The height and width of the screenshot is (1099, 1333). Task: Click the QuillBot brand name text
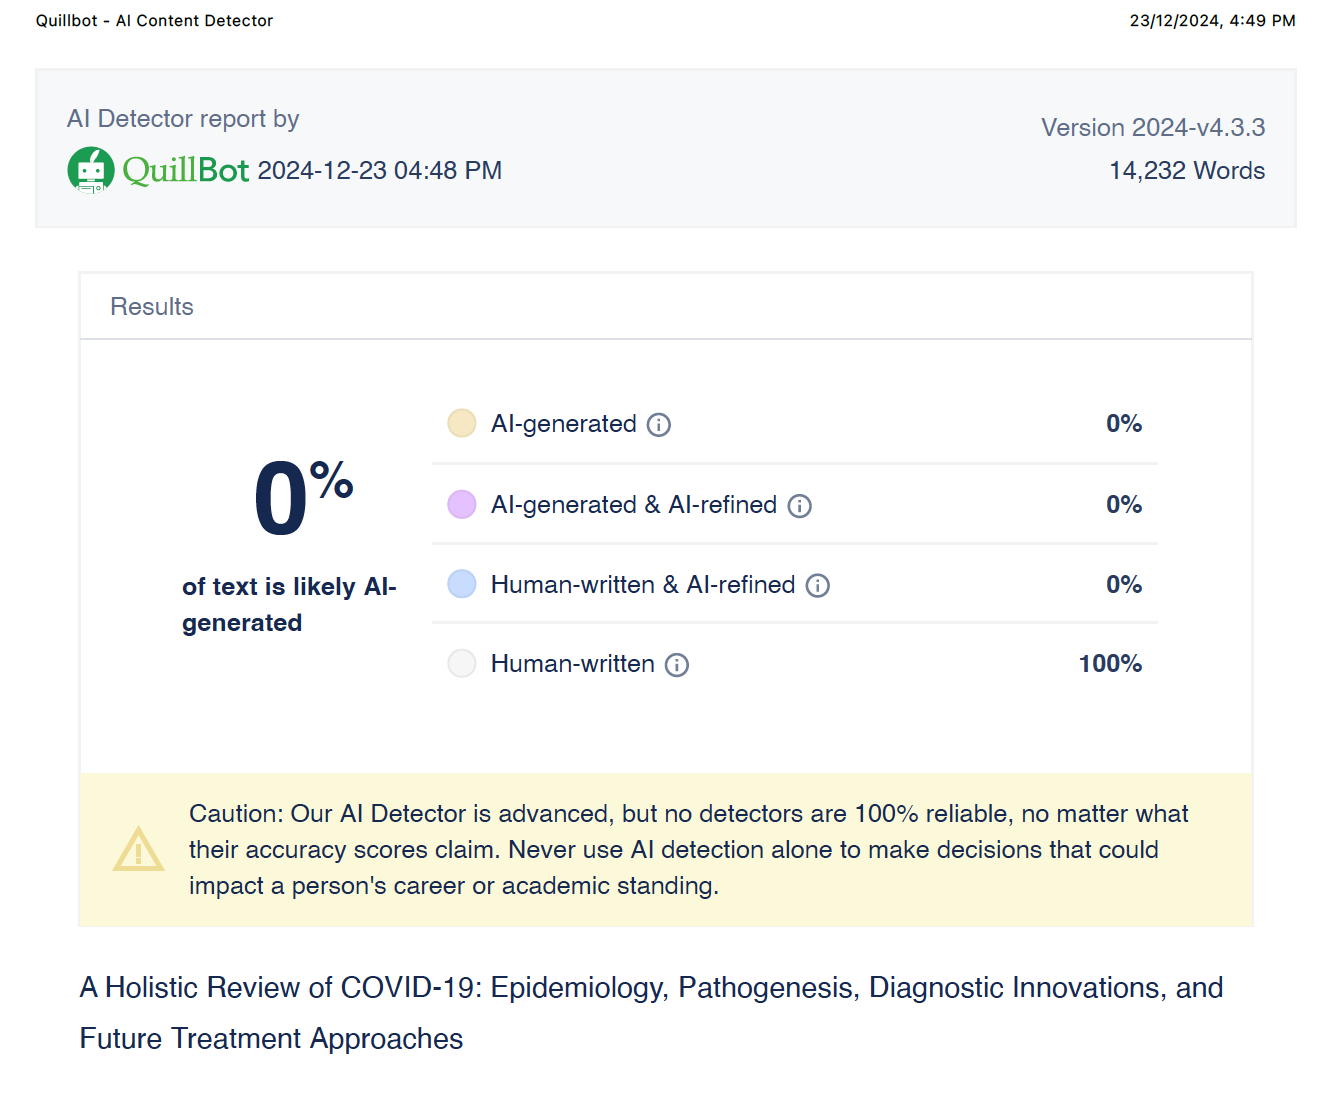click(185, 171)
